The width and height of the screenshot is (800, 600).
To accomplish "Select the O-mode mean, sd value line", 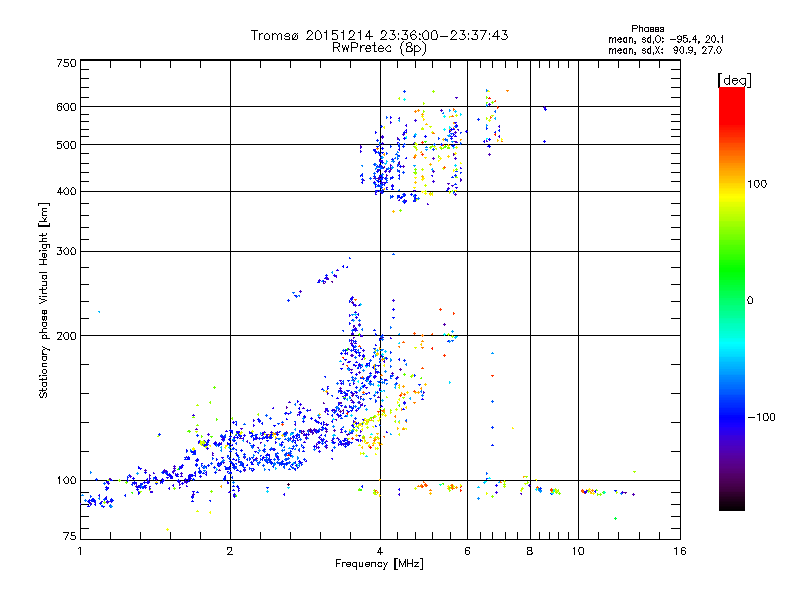I will 665,39.
